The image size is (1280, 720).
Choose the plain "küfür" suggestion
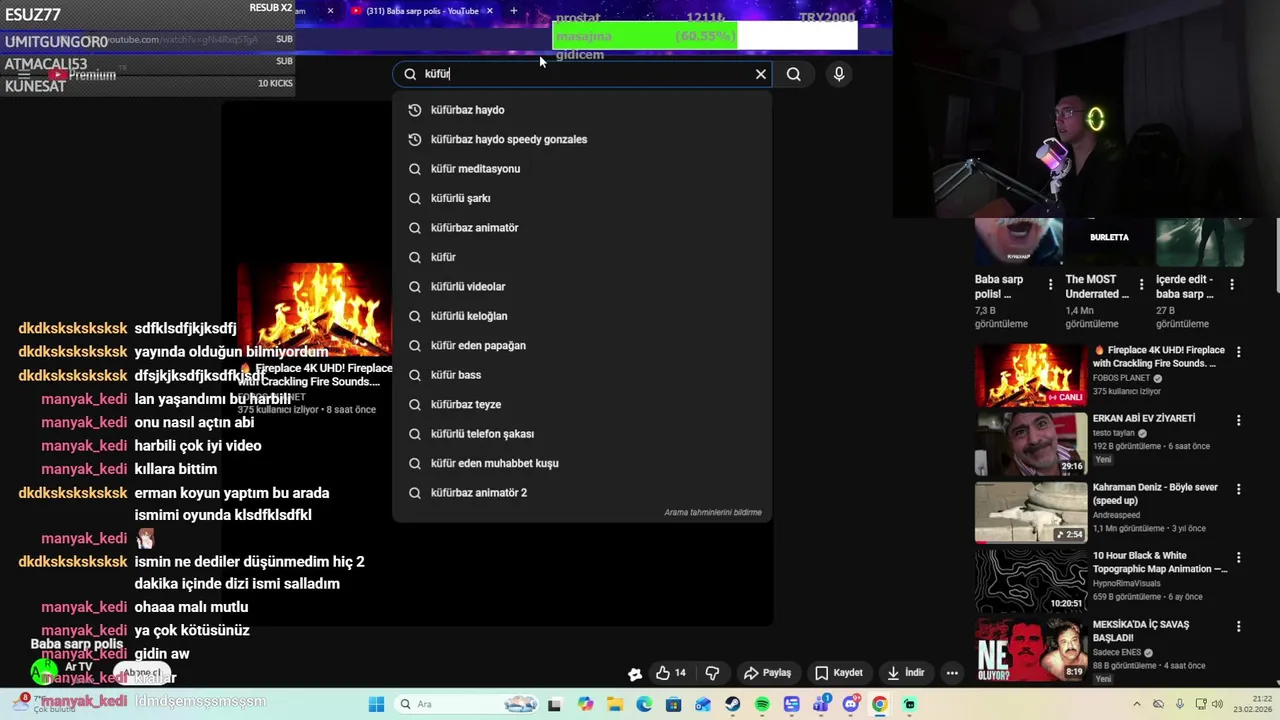(x=582, y=257)
